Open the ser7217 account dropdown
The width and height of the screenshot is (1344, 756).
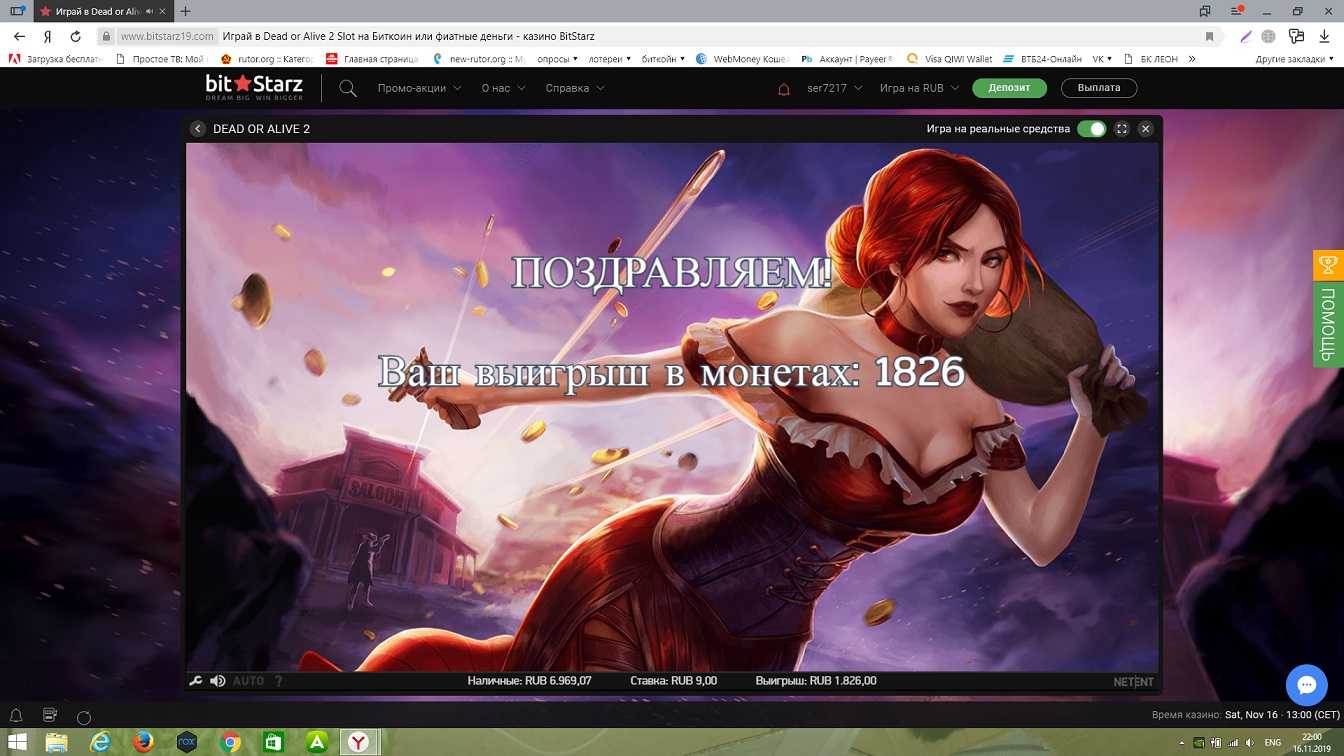point(834,88)
